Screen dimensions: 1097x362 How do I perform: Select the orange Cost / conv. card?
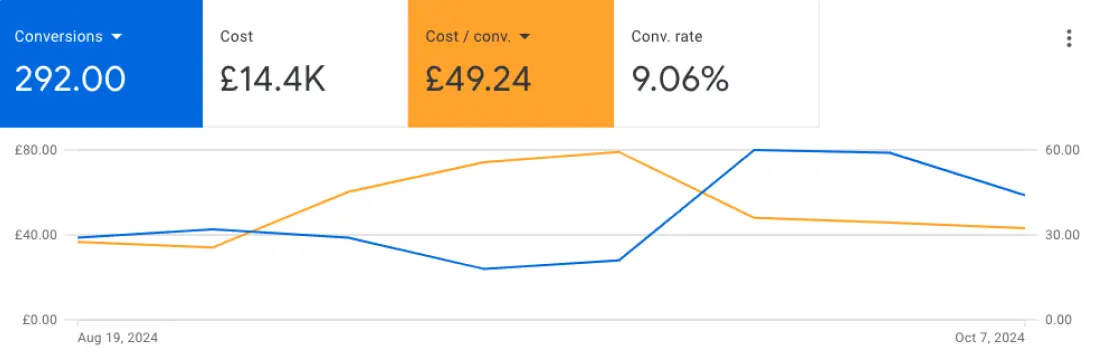511,64
